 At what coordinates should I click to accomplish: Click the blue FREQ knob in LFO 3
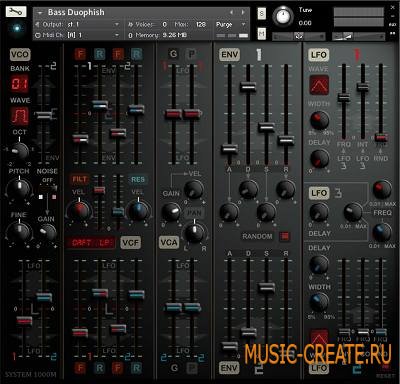(382, 232)
